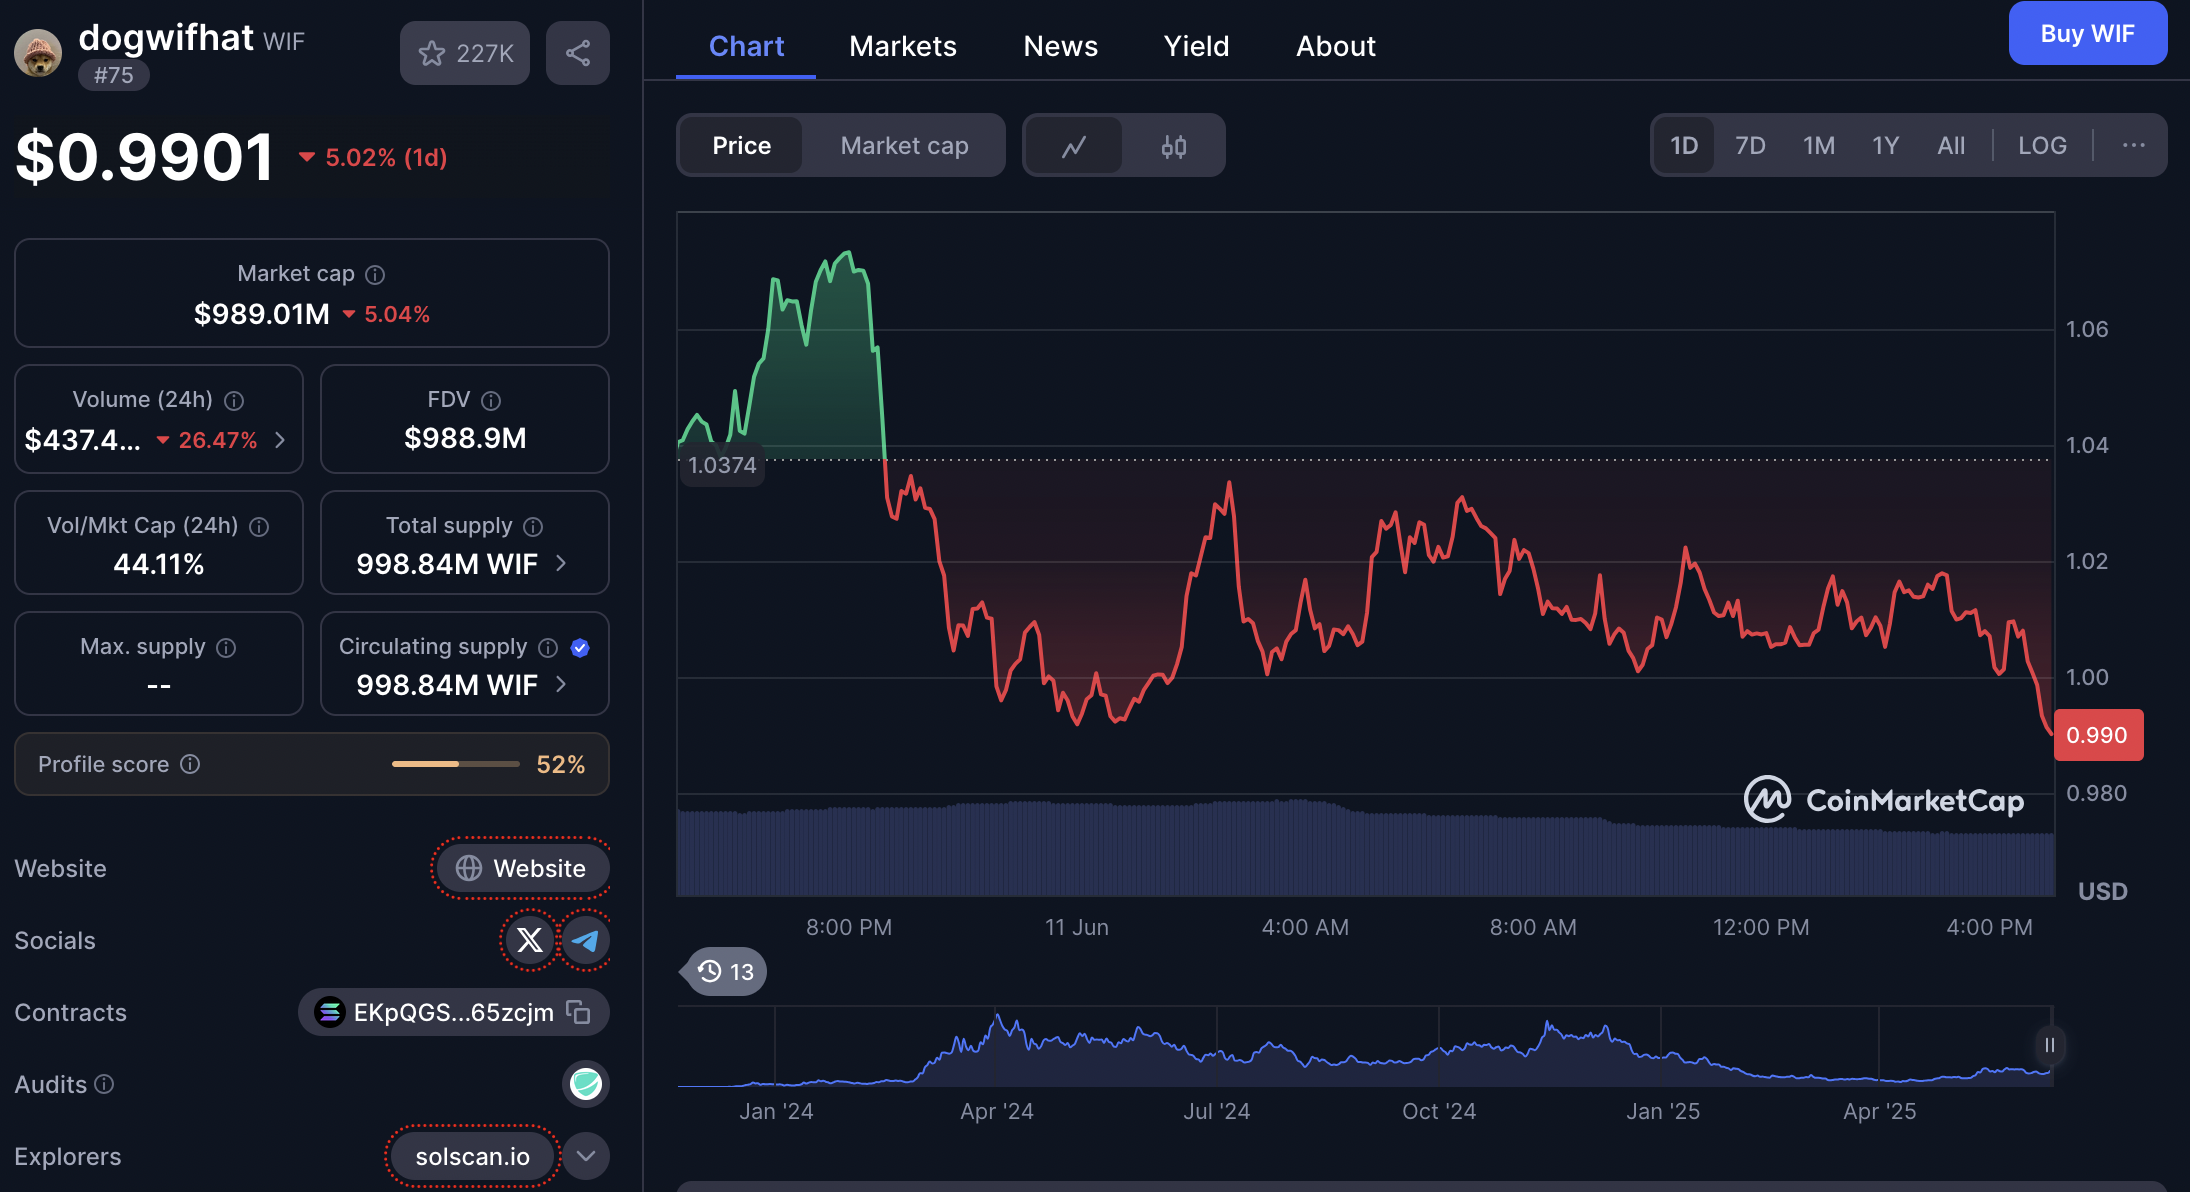
Task: Click the 5.02% (1d) change text
Action: 386,157
